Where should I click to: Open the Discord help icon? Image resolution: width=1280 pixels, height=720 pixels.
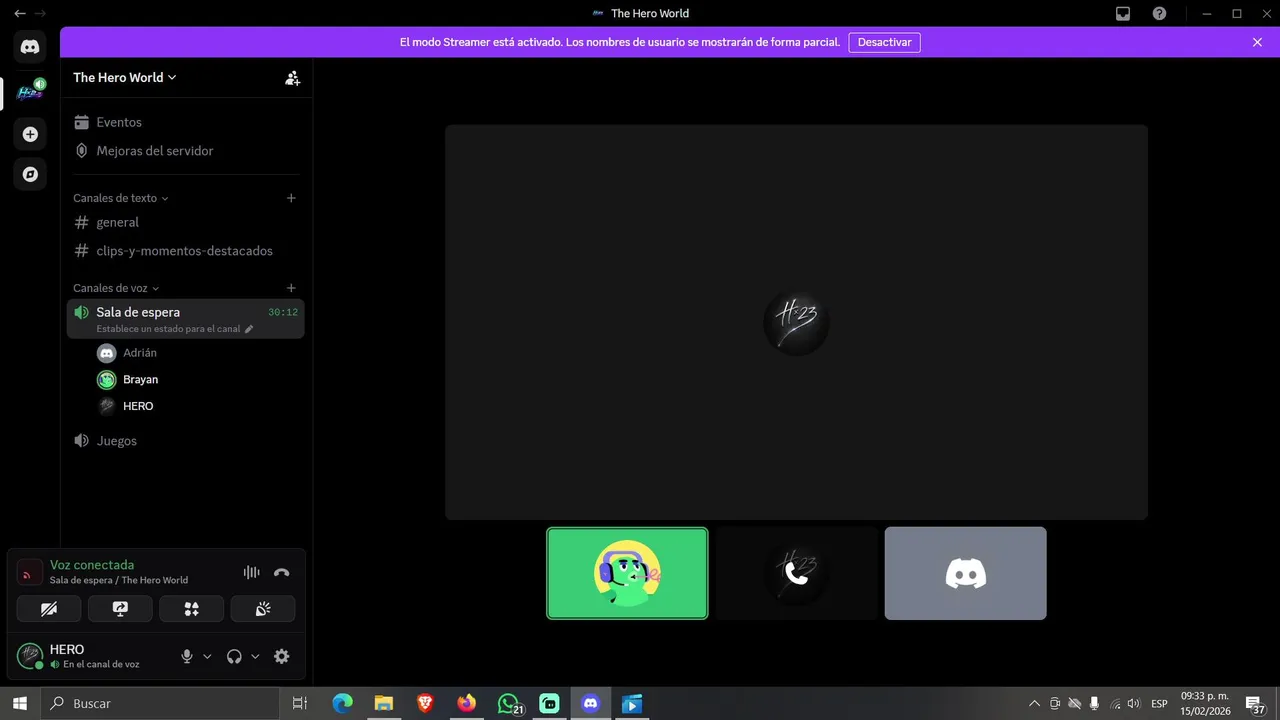tap(1159, 13)
